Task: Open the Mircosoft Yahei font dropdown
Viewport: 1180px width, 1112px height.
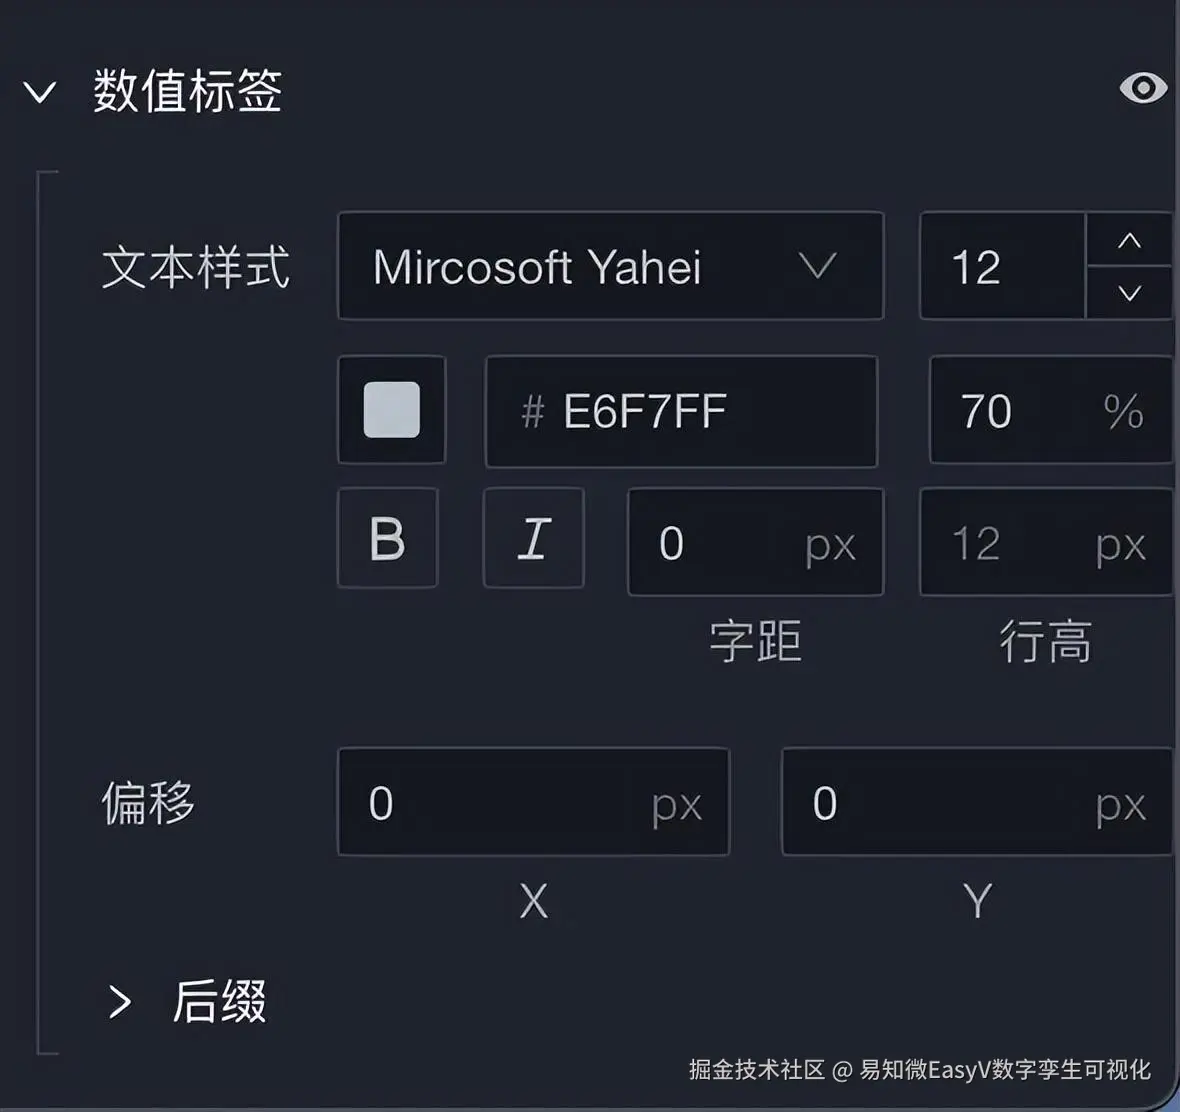Action: tap(610, 266)
